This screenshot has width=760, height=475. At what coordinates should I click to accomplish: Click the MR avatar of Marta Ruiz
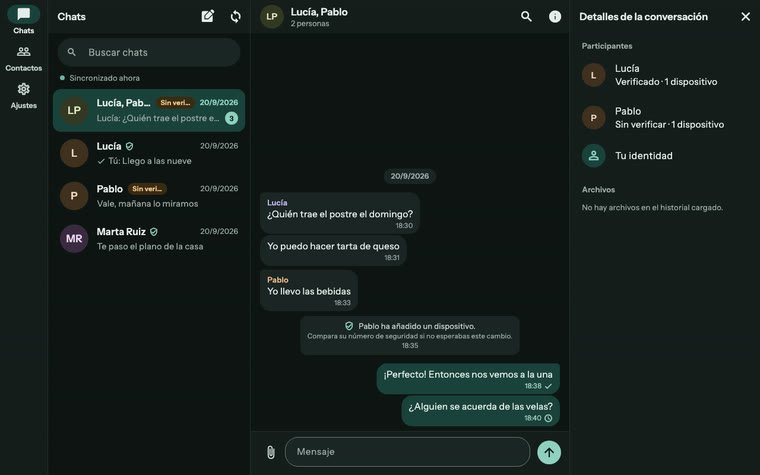click(x=74, y=238)
